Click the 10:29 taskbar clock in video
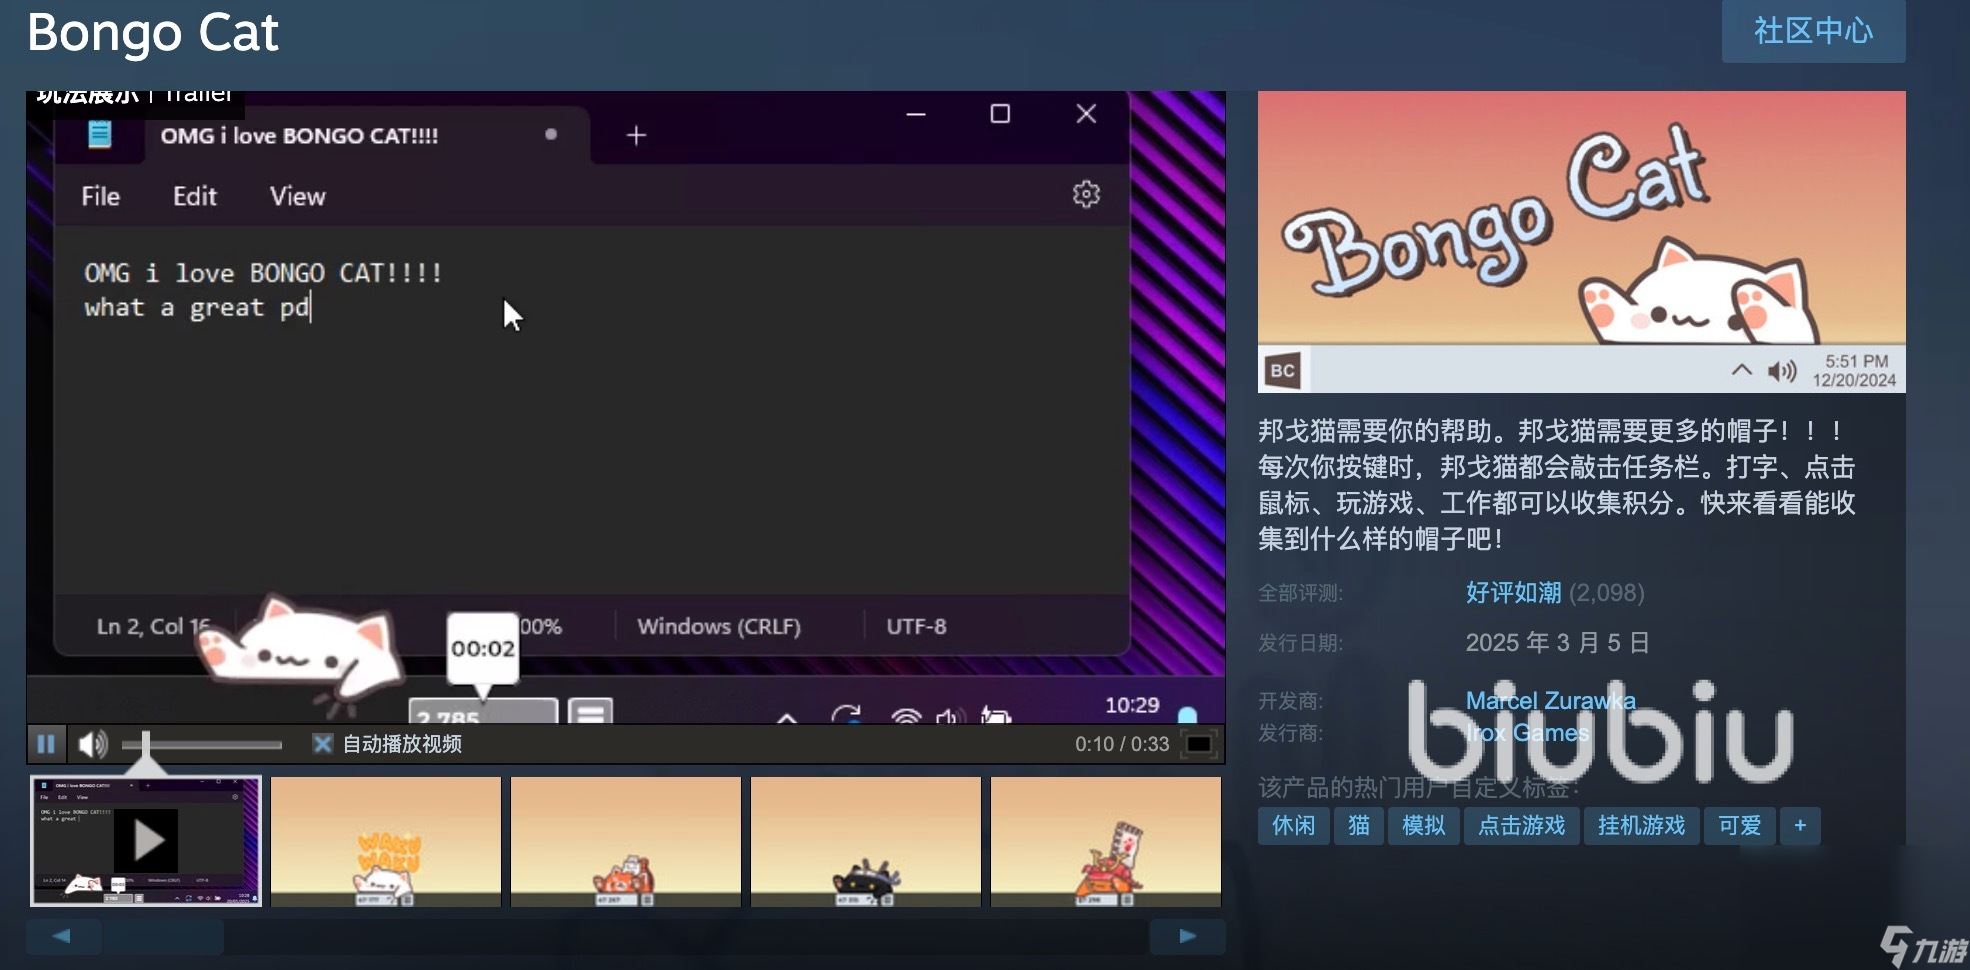 pos(1132,706)
